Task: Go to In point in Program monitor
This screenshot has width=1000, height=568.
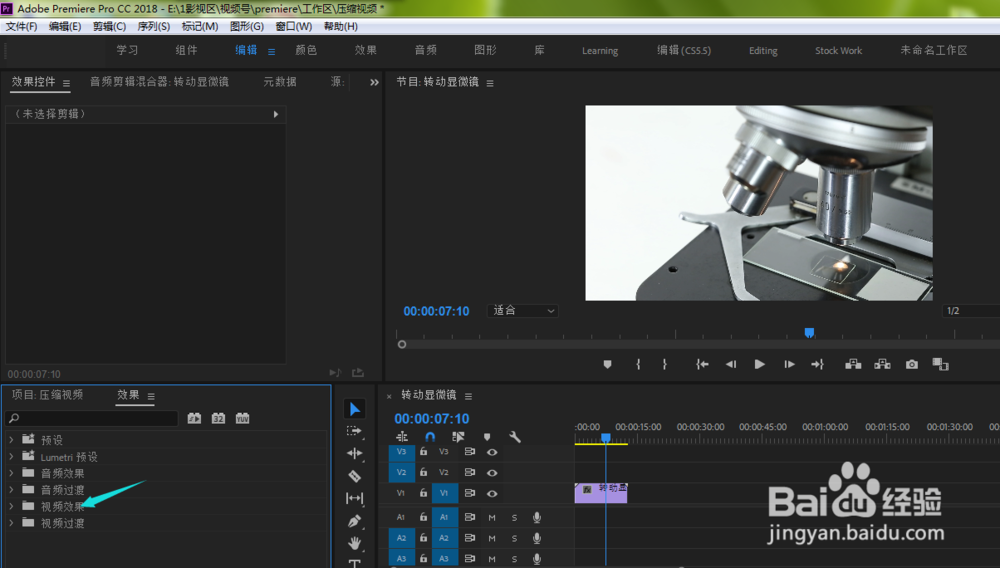Action: 702,365
